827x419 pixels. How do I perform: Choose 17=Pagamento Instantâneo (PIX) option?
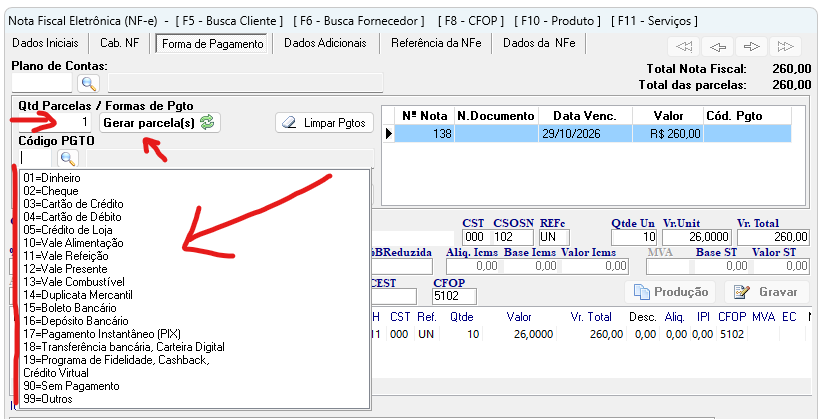coord(102,334)
